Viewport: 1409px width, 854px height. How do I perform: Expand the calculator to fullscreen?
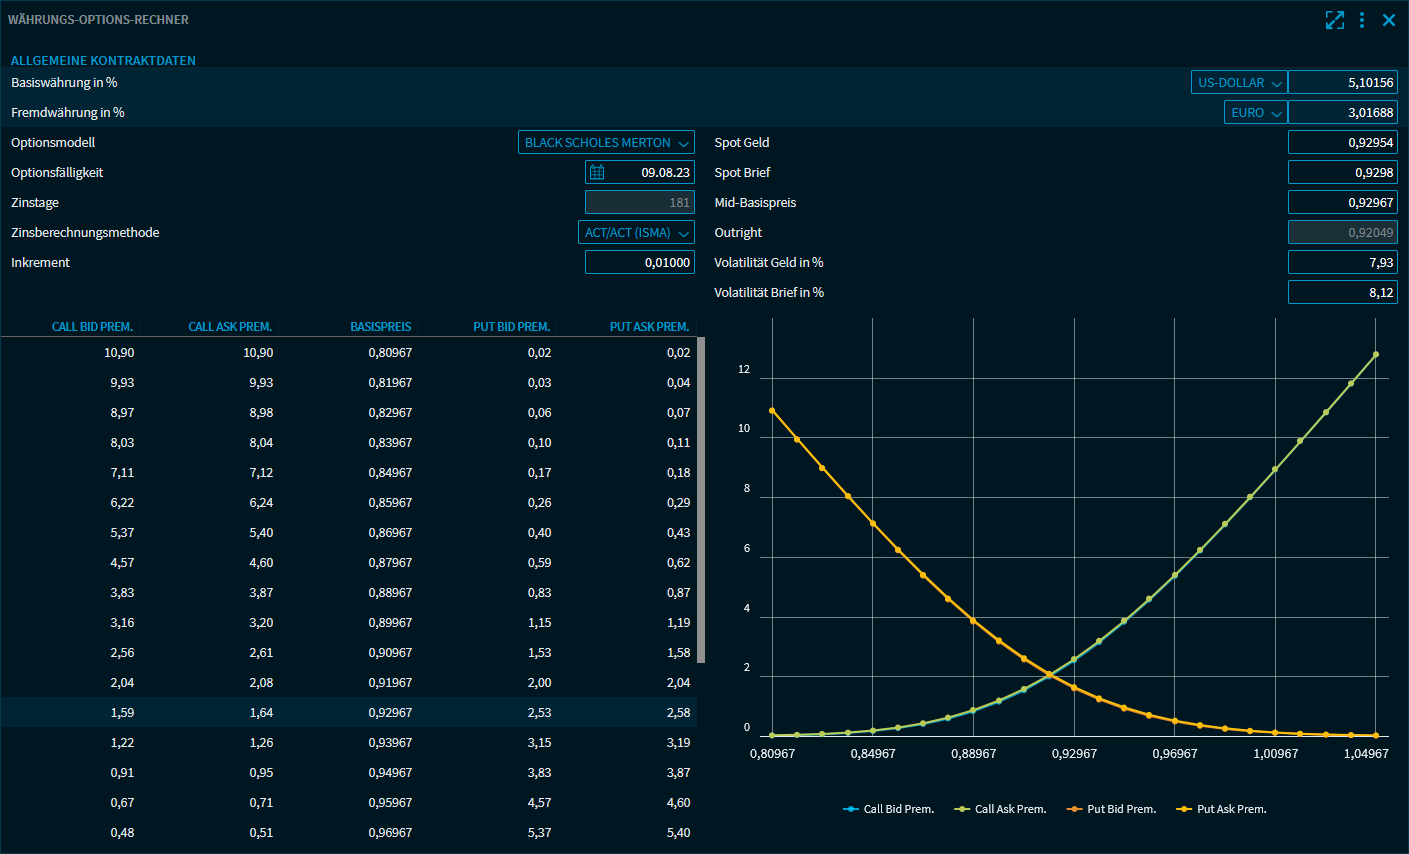(x=1334, y=20)
